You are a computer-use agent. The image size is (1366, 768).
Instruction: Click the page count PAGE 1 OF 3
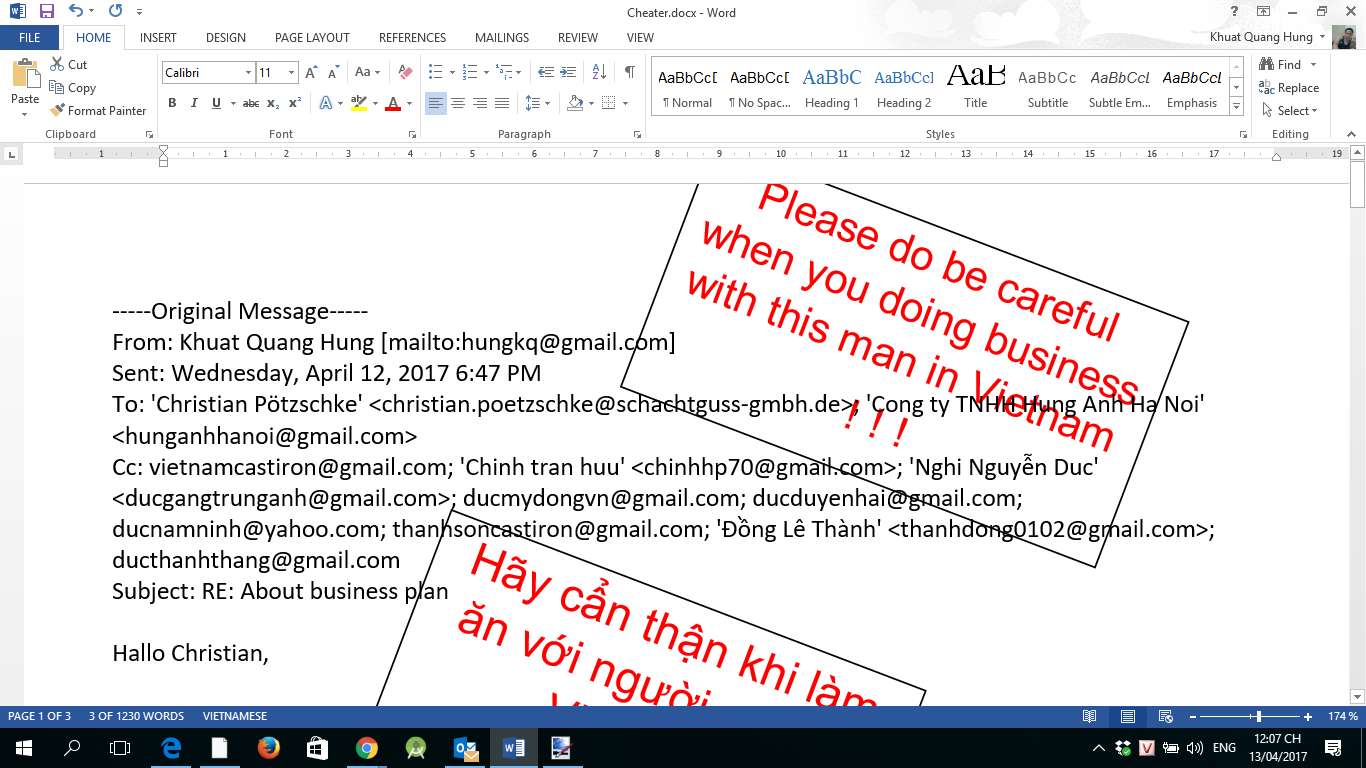[40, 716]
